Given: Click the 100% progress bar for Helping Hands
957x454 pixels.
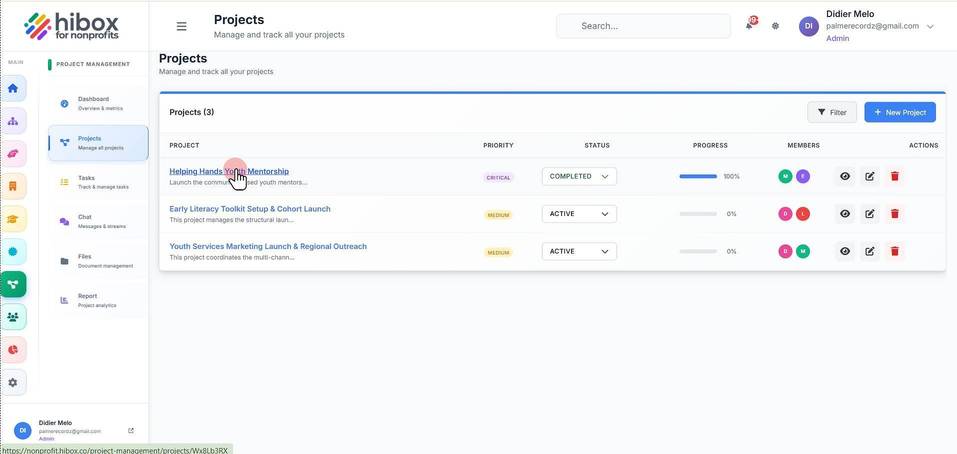Looking at the screenshot, I should (698, 176).
